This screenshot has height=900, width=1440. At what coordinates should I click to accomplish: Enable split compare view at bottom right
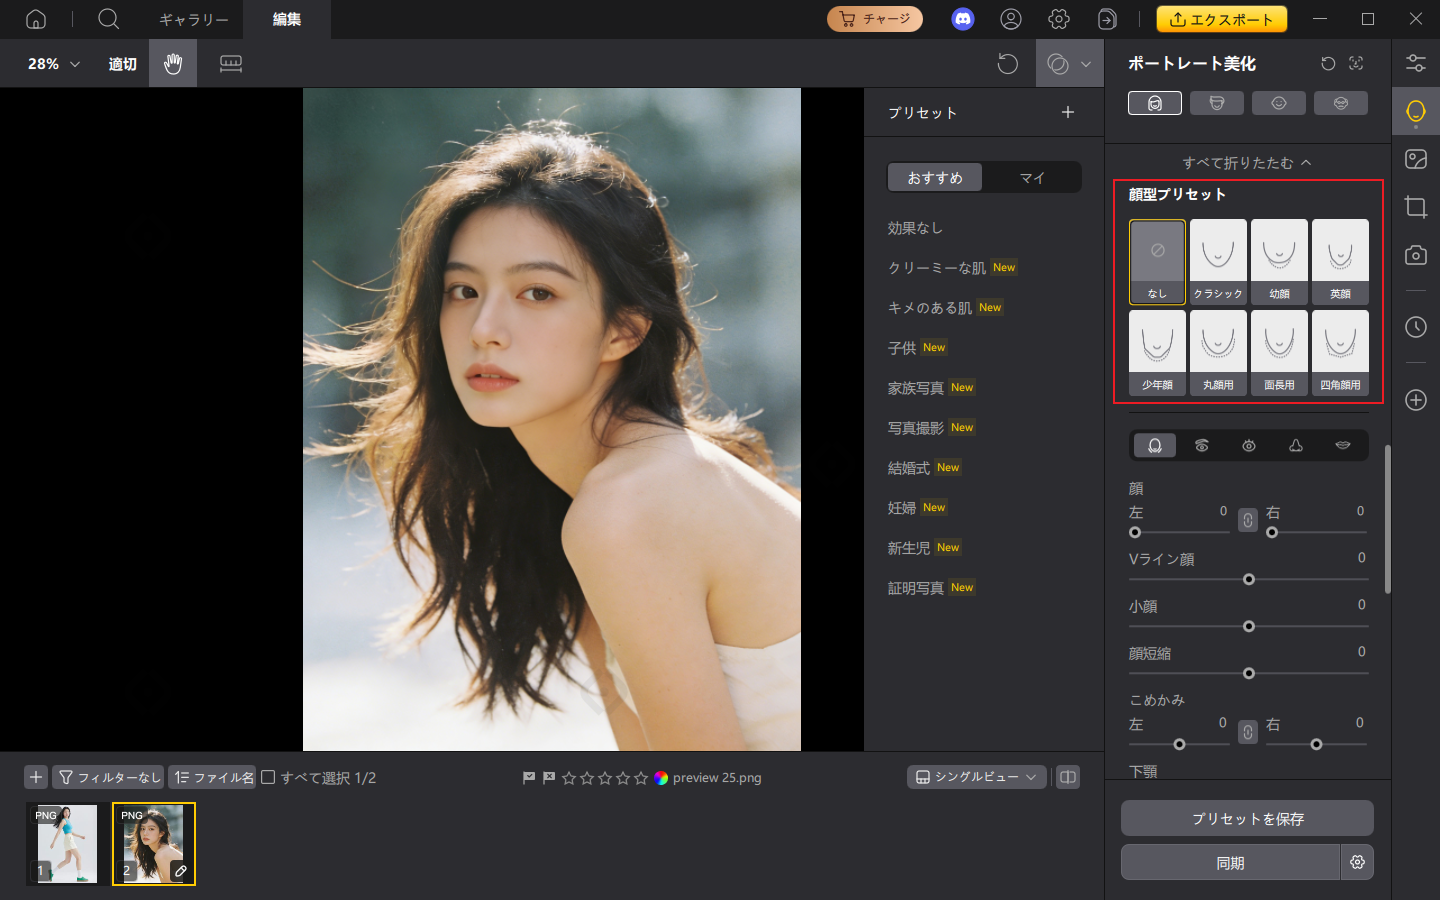(x=1067, y=777)
